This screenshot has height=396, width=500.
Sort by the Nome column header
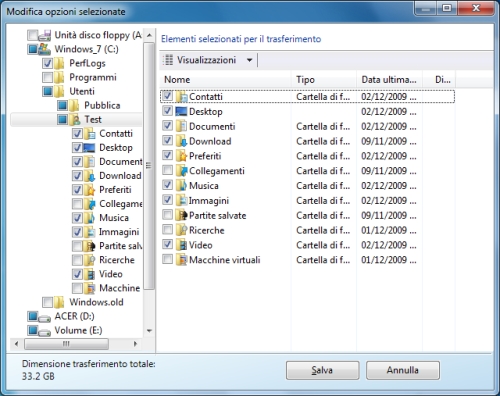[x=225, y=80]
